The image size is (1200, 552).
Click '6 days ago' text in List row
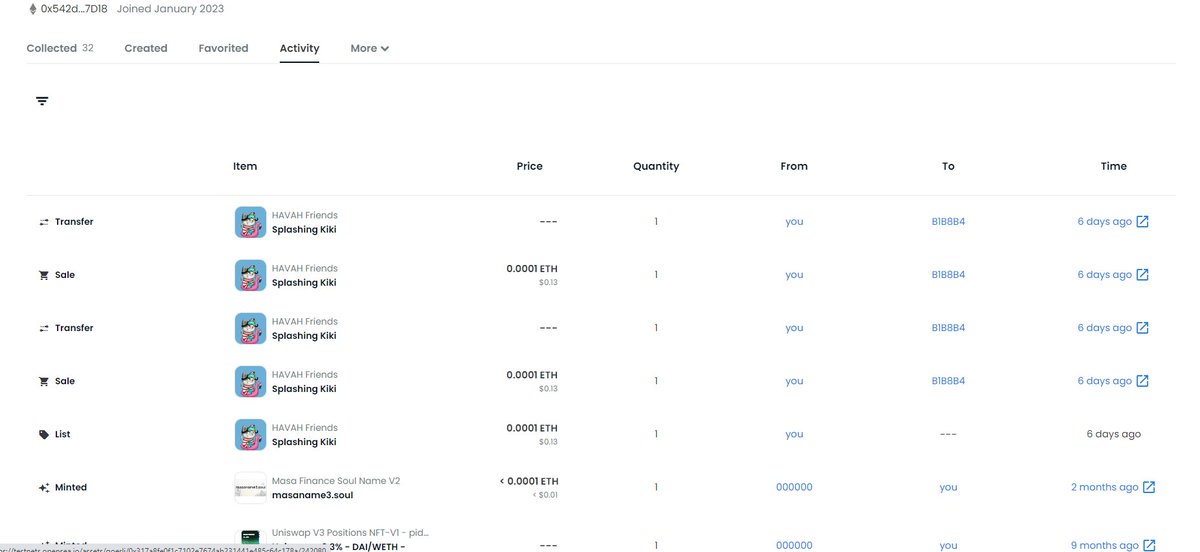(x=1114, y=434)
